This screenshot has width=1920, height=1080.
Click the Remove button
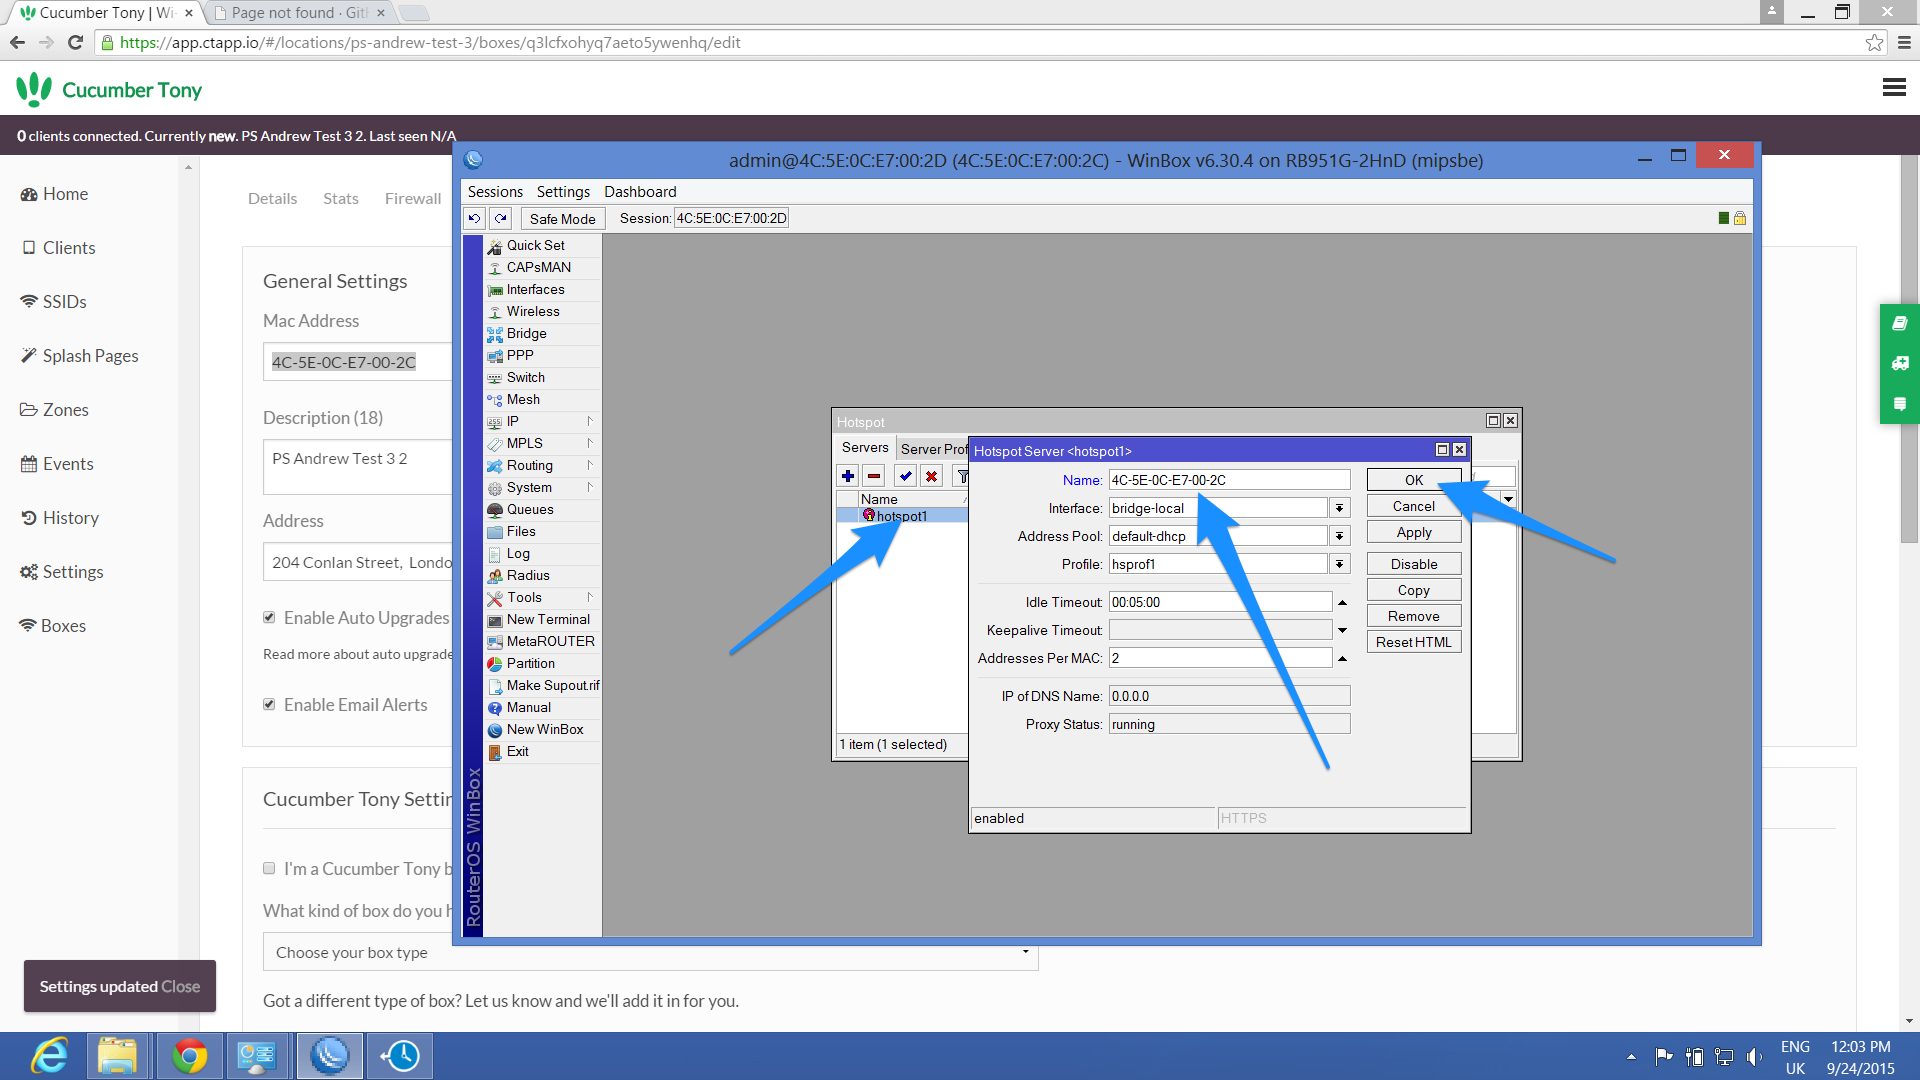tap(1414, 616)
